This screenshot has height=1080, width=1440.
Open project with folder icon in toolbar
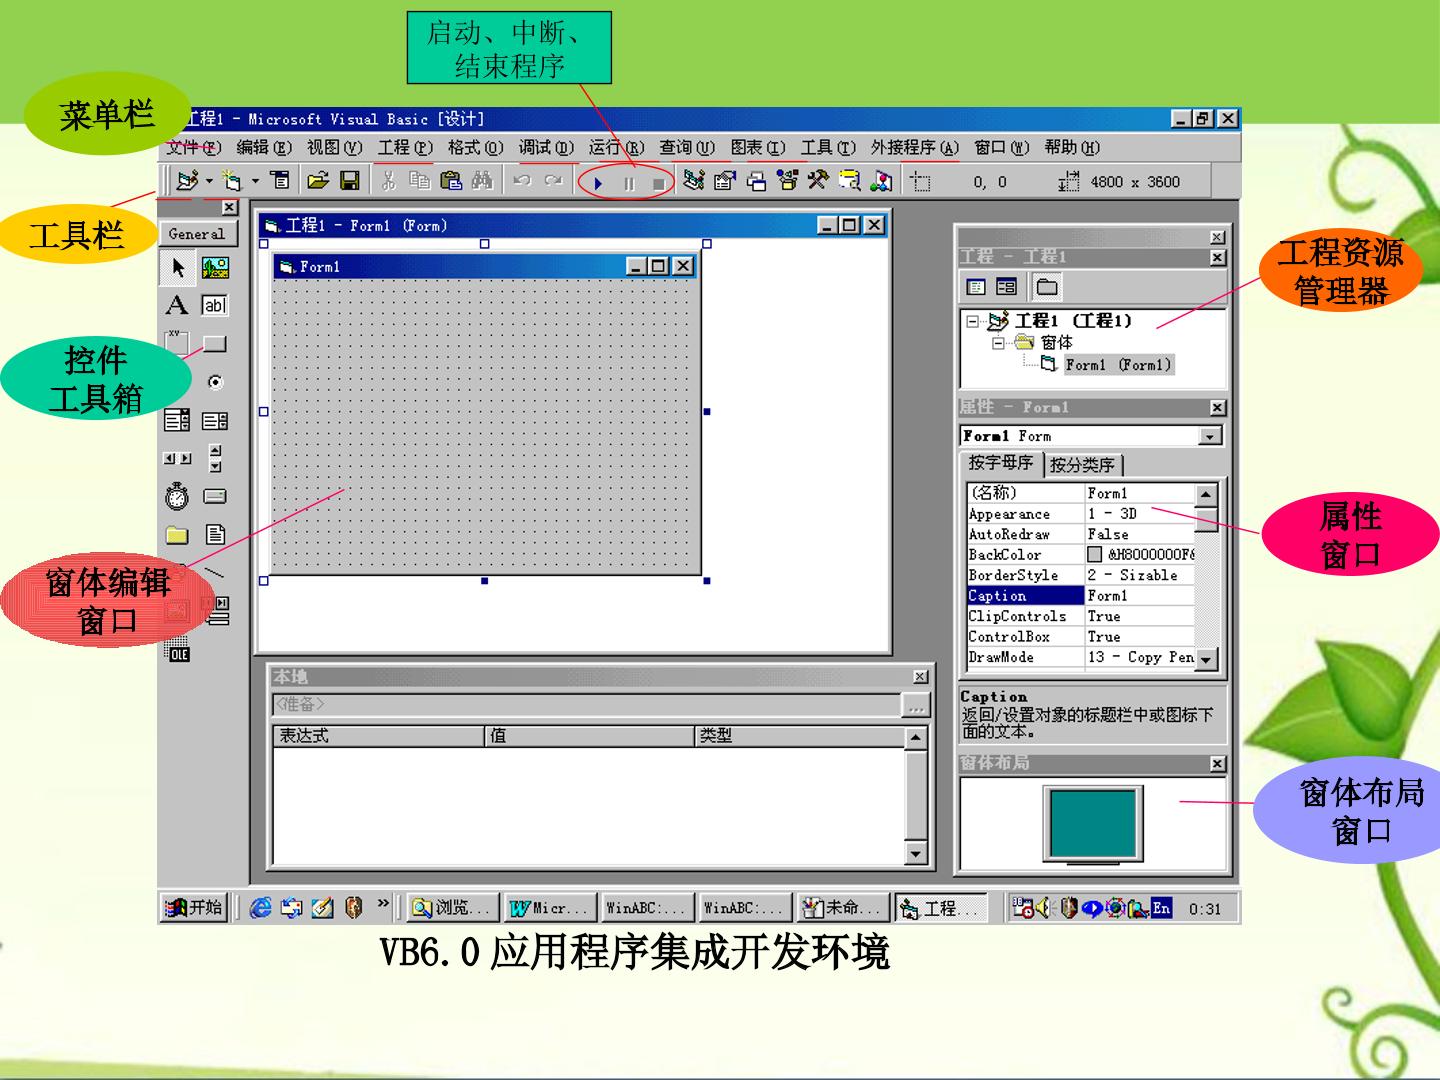[318, 181]
